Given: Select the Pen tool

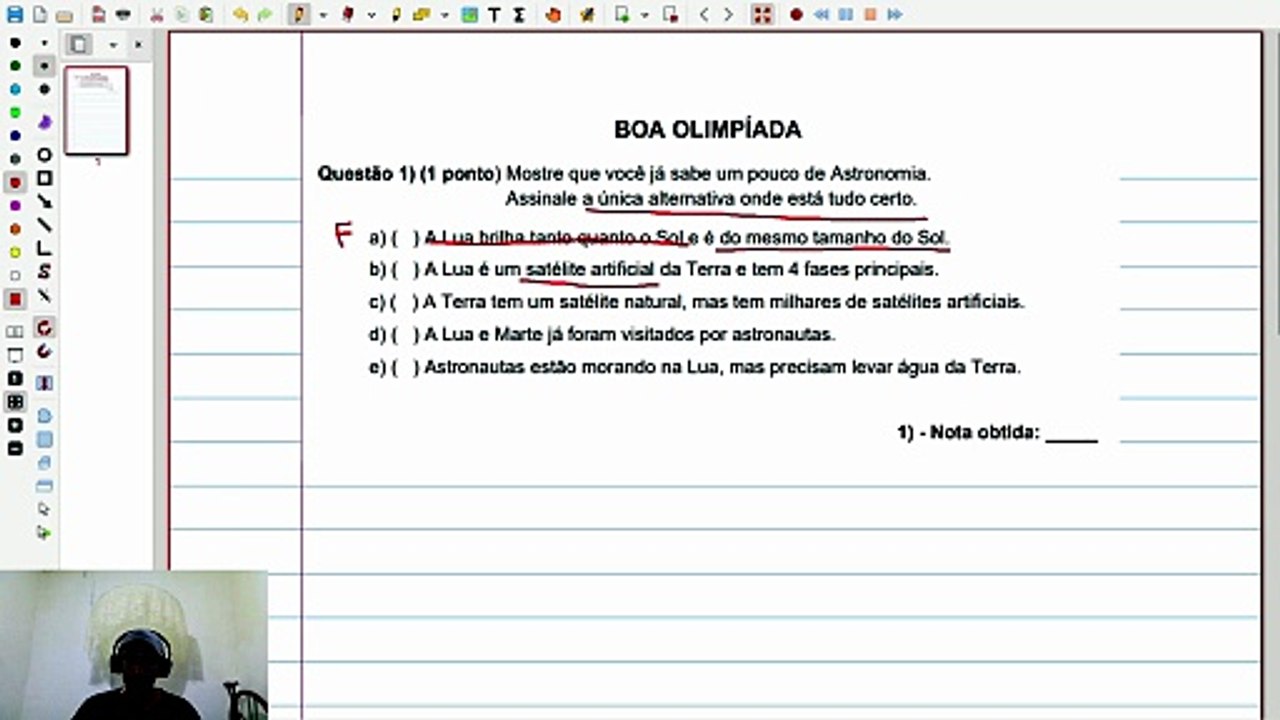Looking at the screenshot, I should (x=299, y=15).
